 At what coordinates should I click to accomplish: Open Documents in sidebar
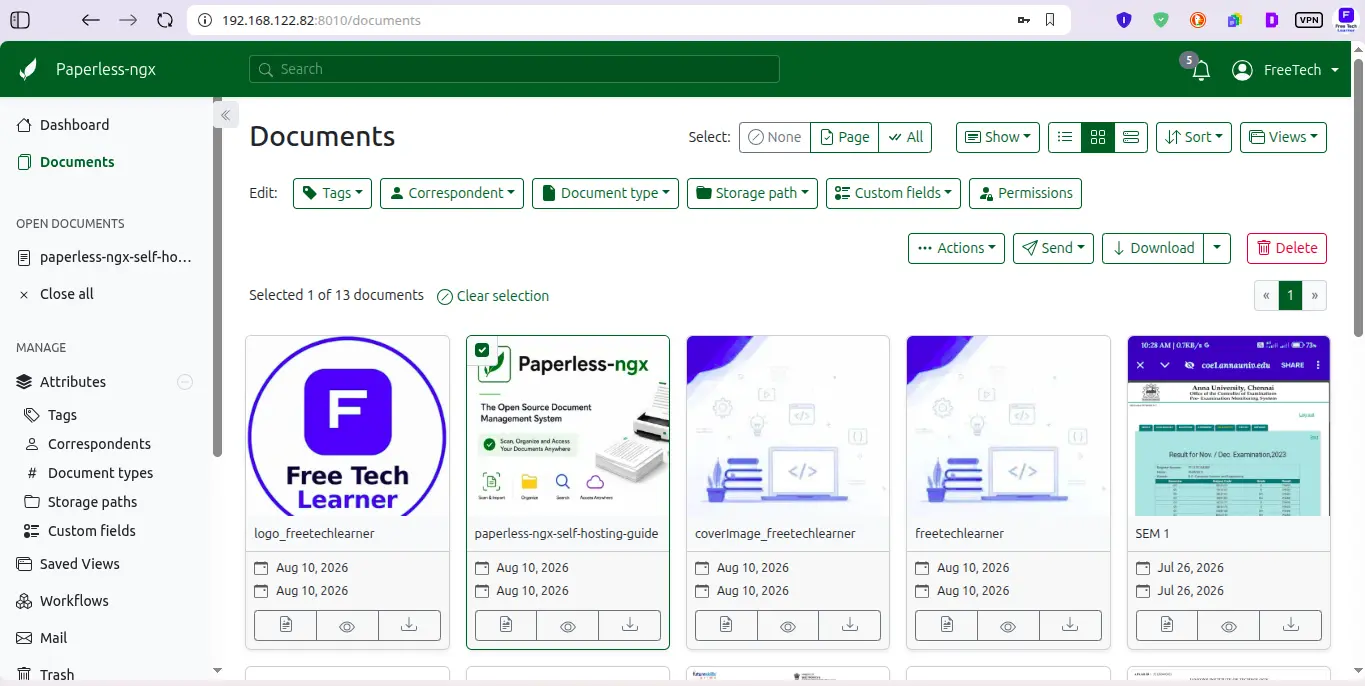(77, 162)
